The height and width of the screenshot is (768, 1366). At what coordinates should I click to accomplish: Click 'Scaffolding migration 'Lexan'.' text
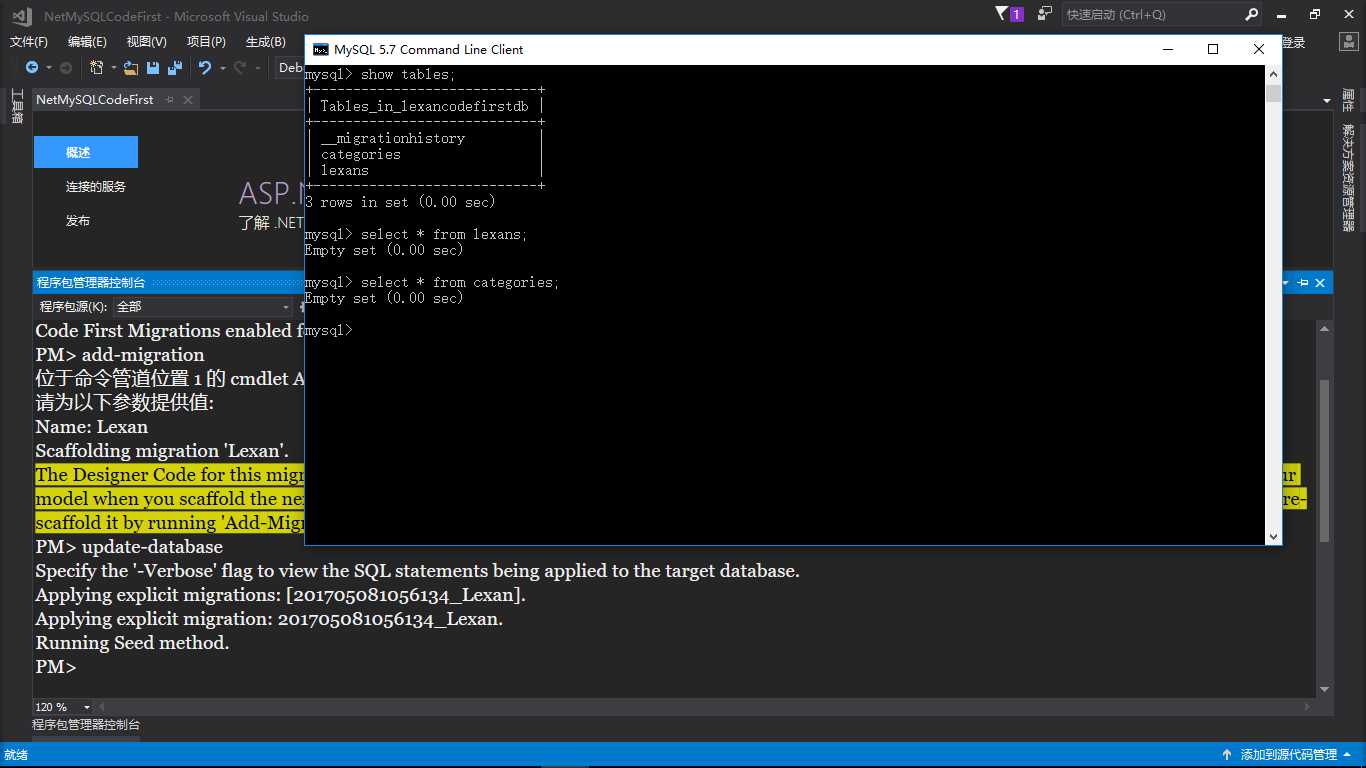(162, 451)
